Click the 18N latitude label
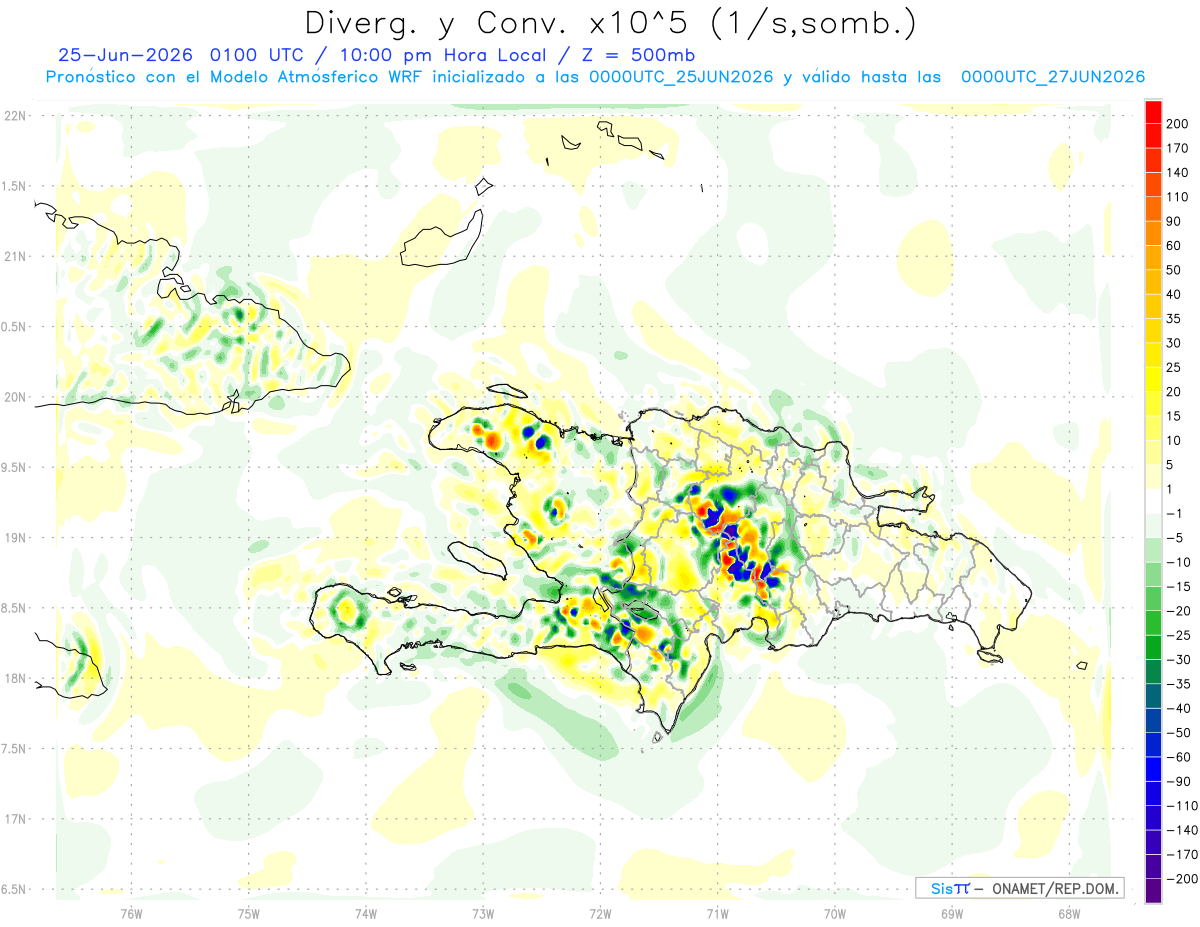This screenshot has width=1200, height=927. tap(15, 678)
